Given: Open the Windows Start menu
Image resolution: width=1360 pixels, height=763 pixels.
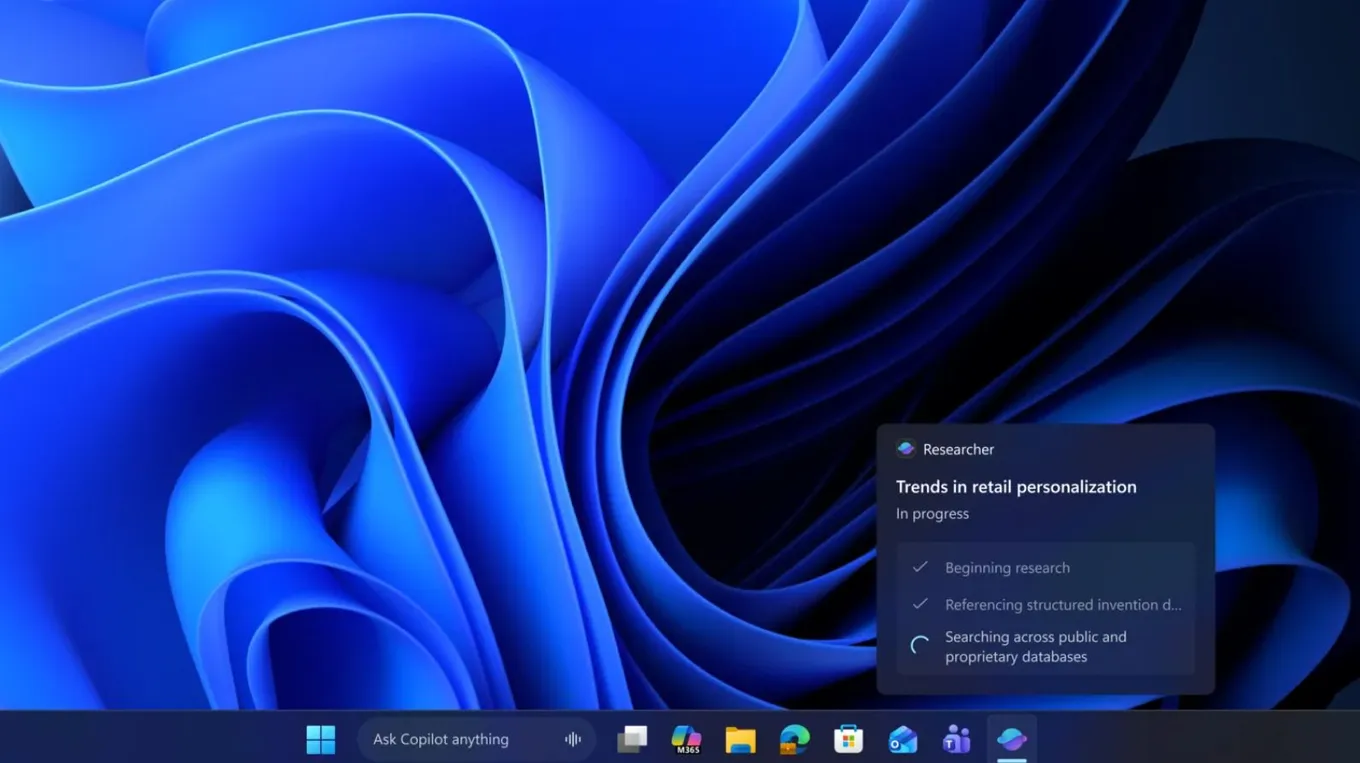Looking at the screenshot, I should (321, 739).
